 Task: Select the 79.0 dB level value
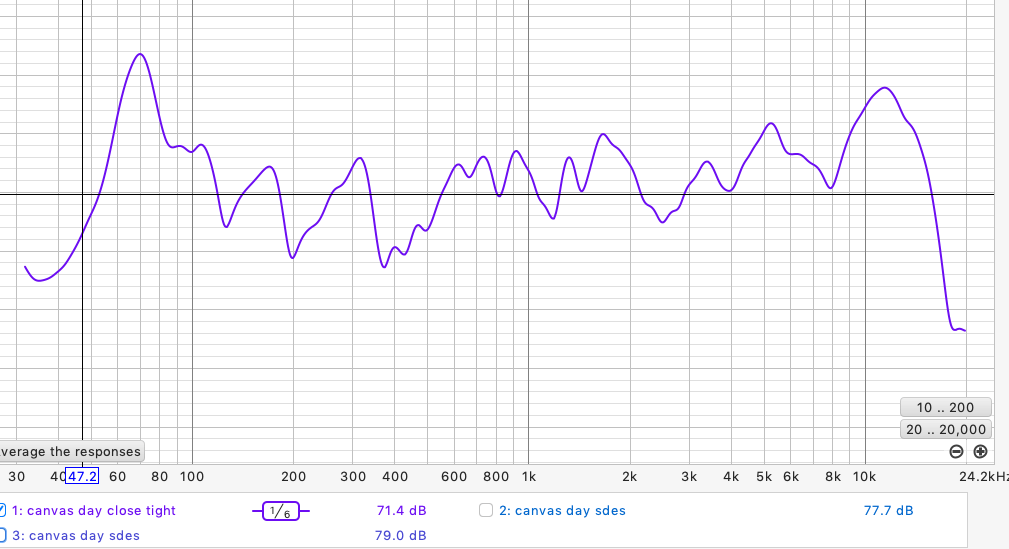[x=400, y=535]
